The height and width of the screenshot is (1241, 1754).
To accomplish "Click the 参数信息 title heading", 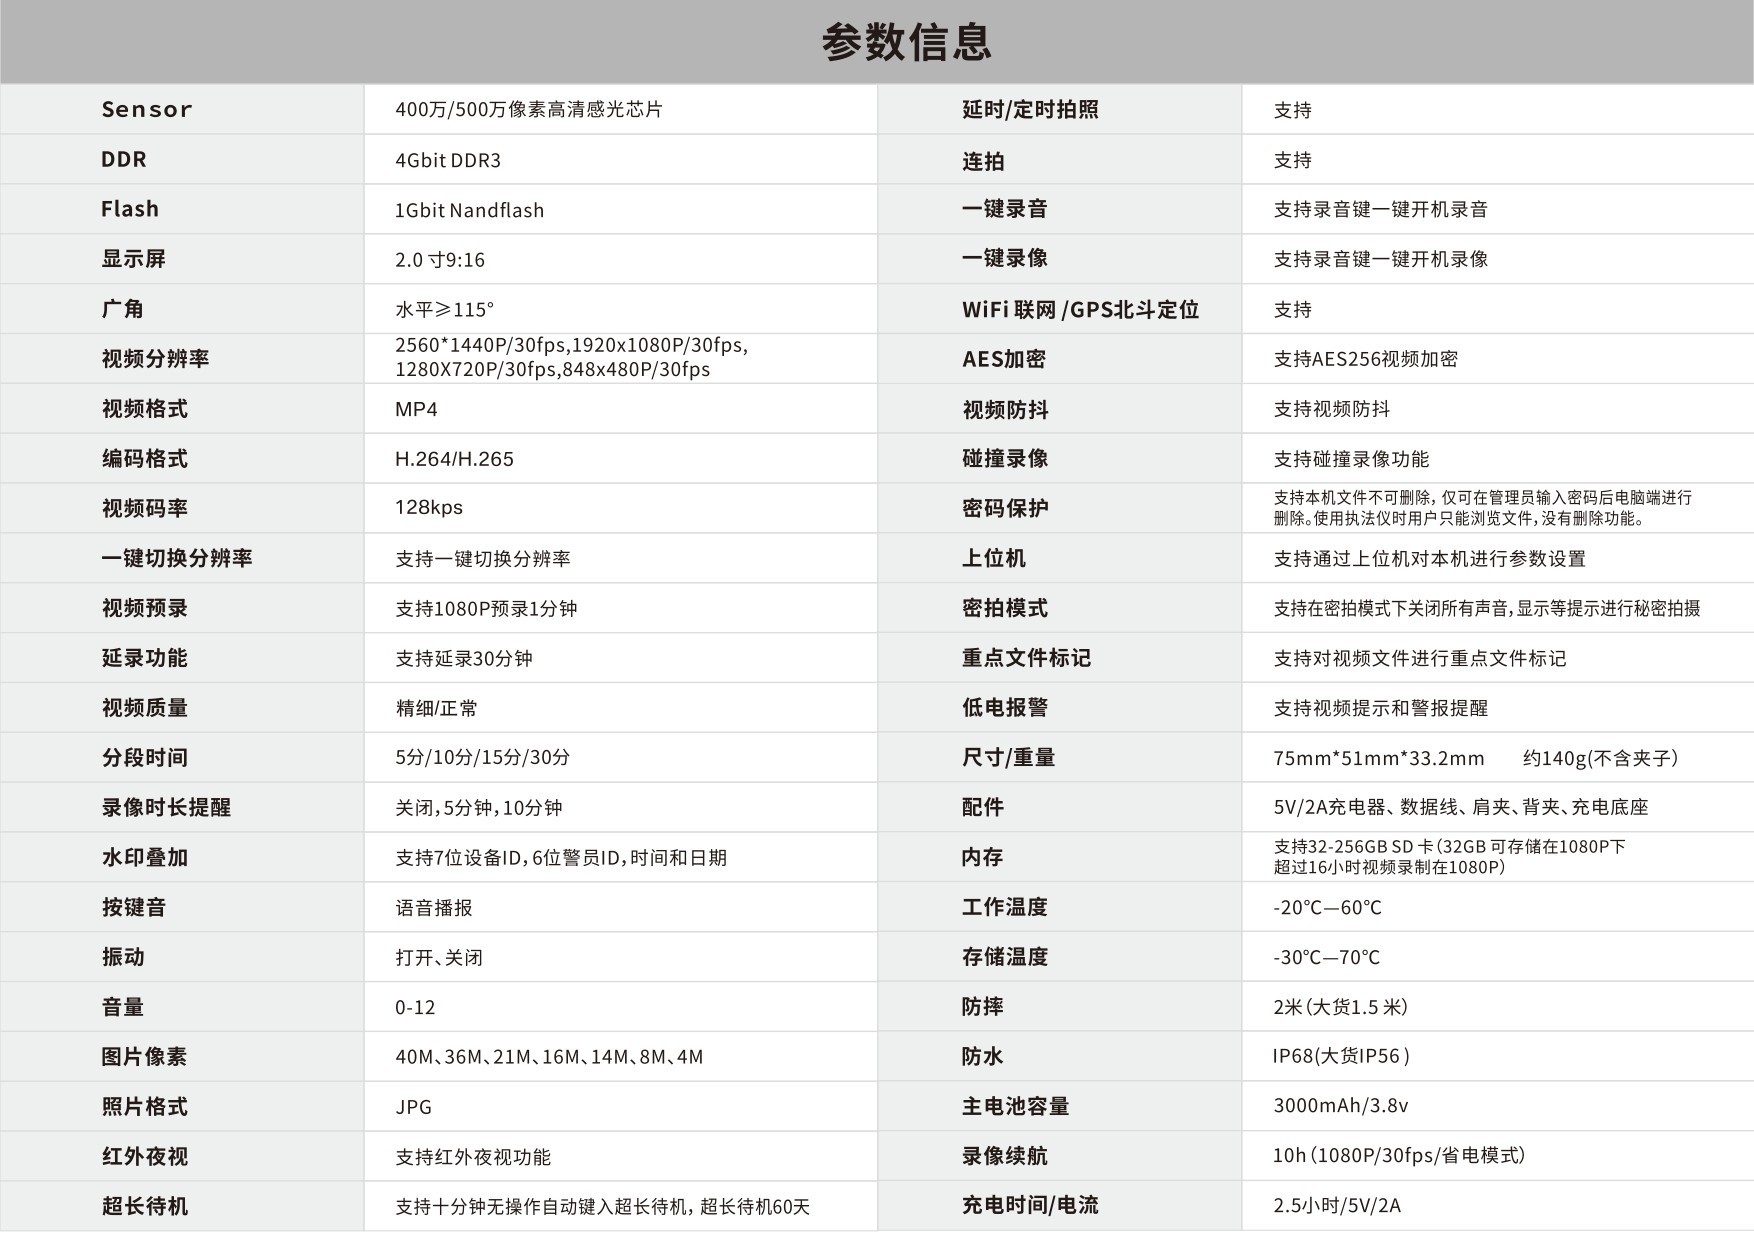I will [x=906, y=42].
